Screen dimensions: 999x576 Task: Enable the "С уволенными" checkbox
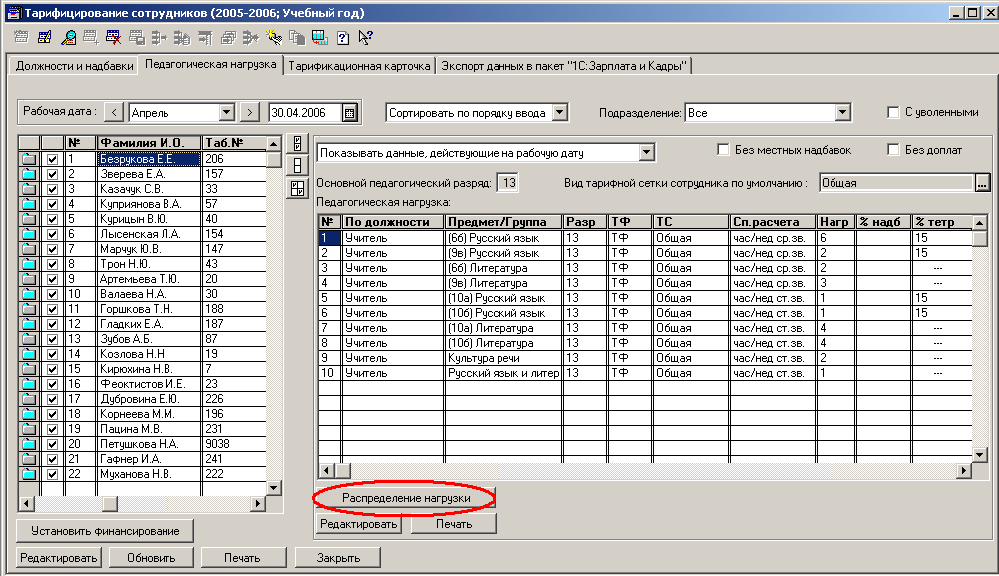(895, 113)
